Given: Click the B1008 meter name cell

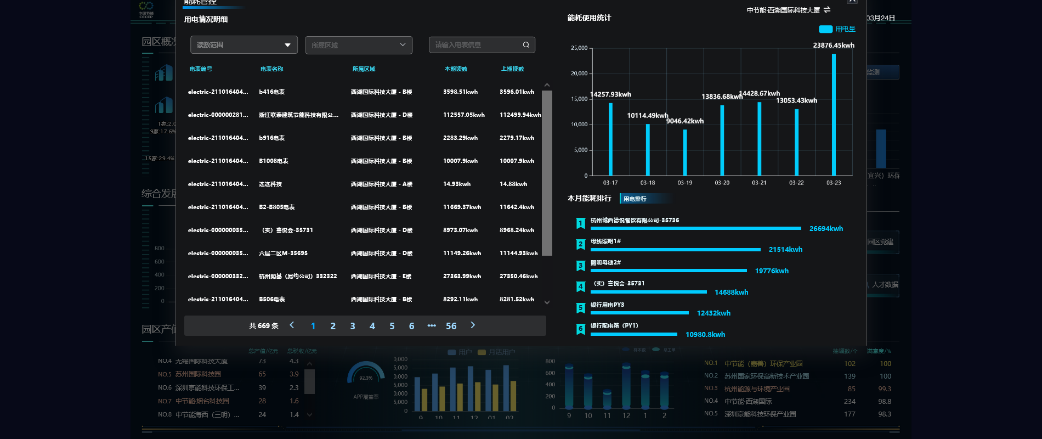Looking at the screenshot, I should point(273,161).
